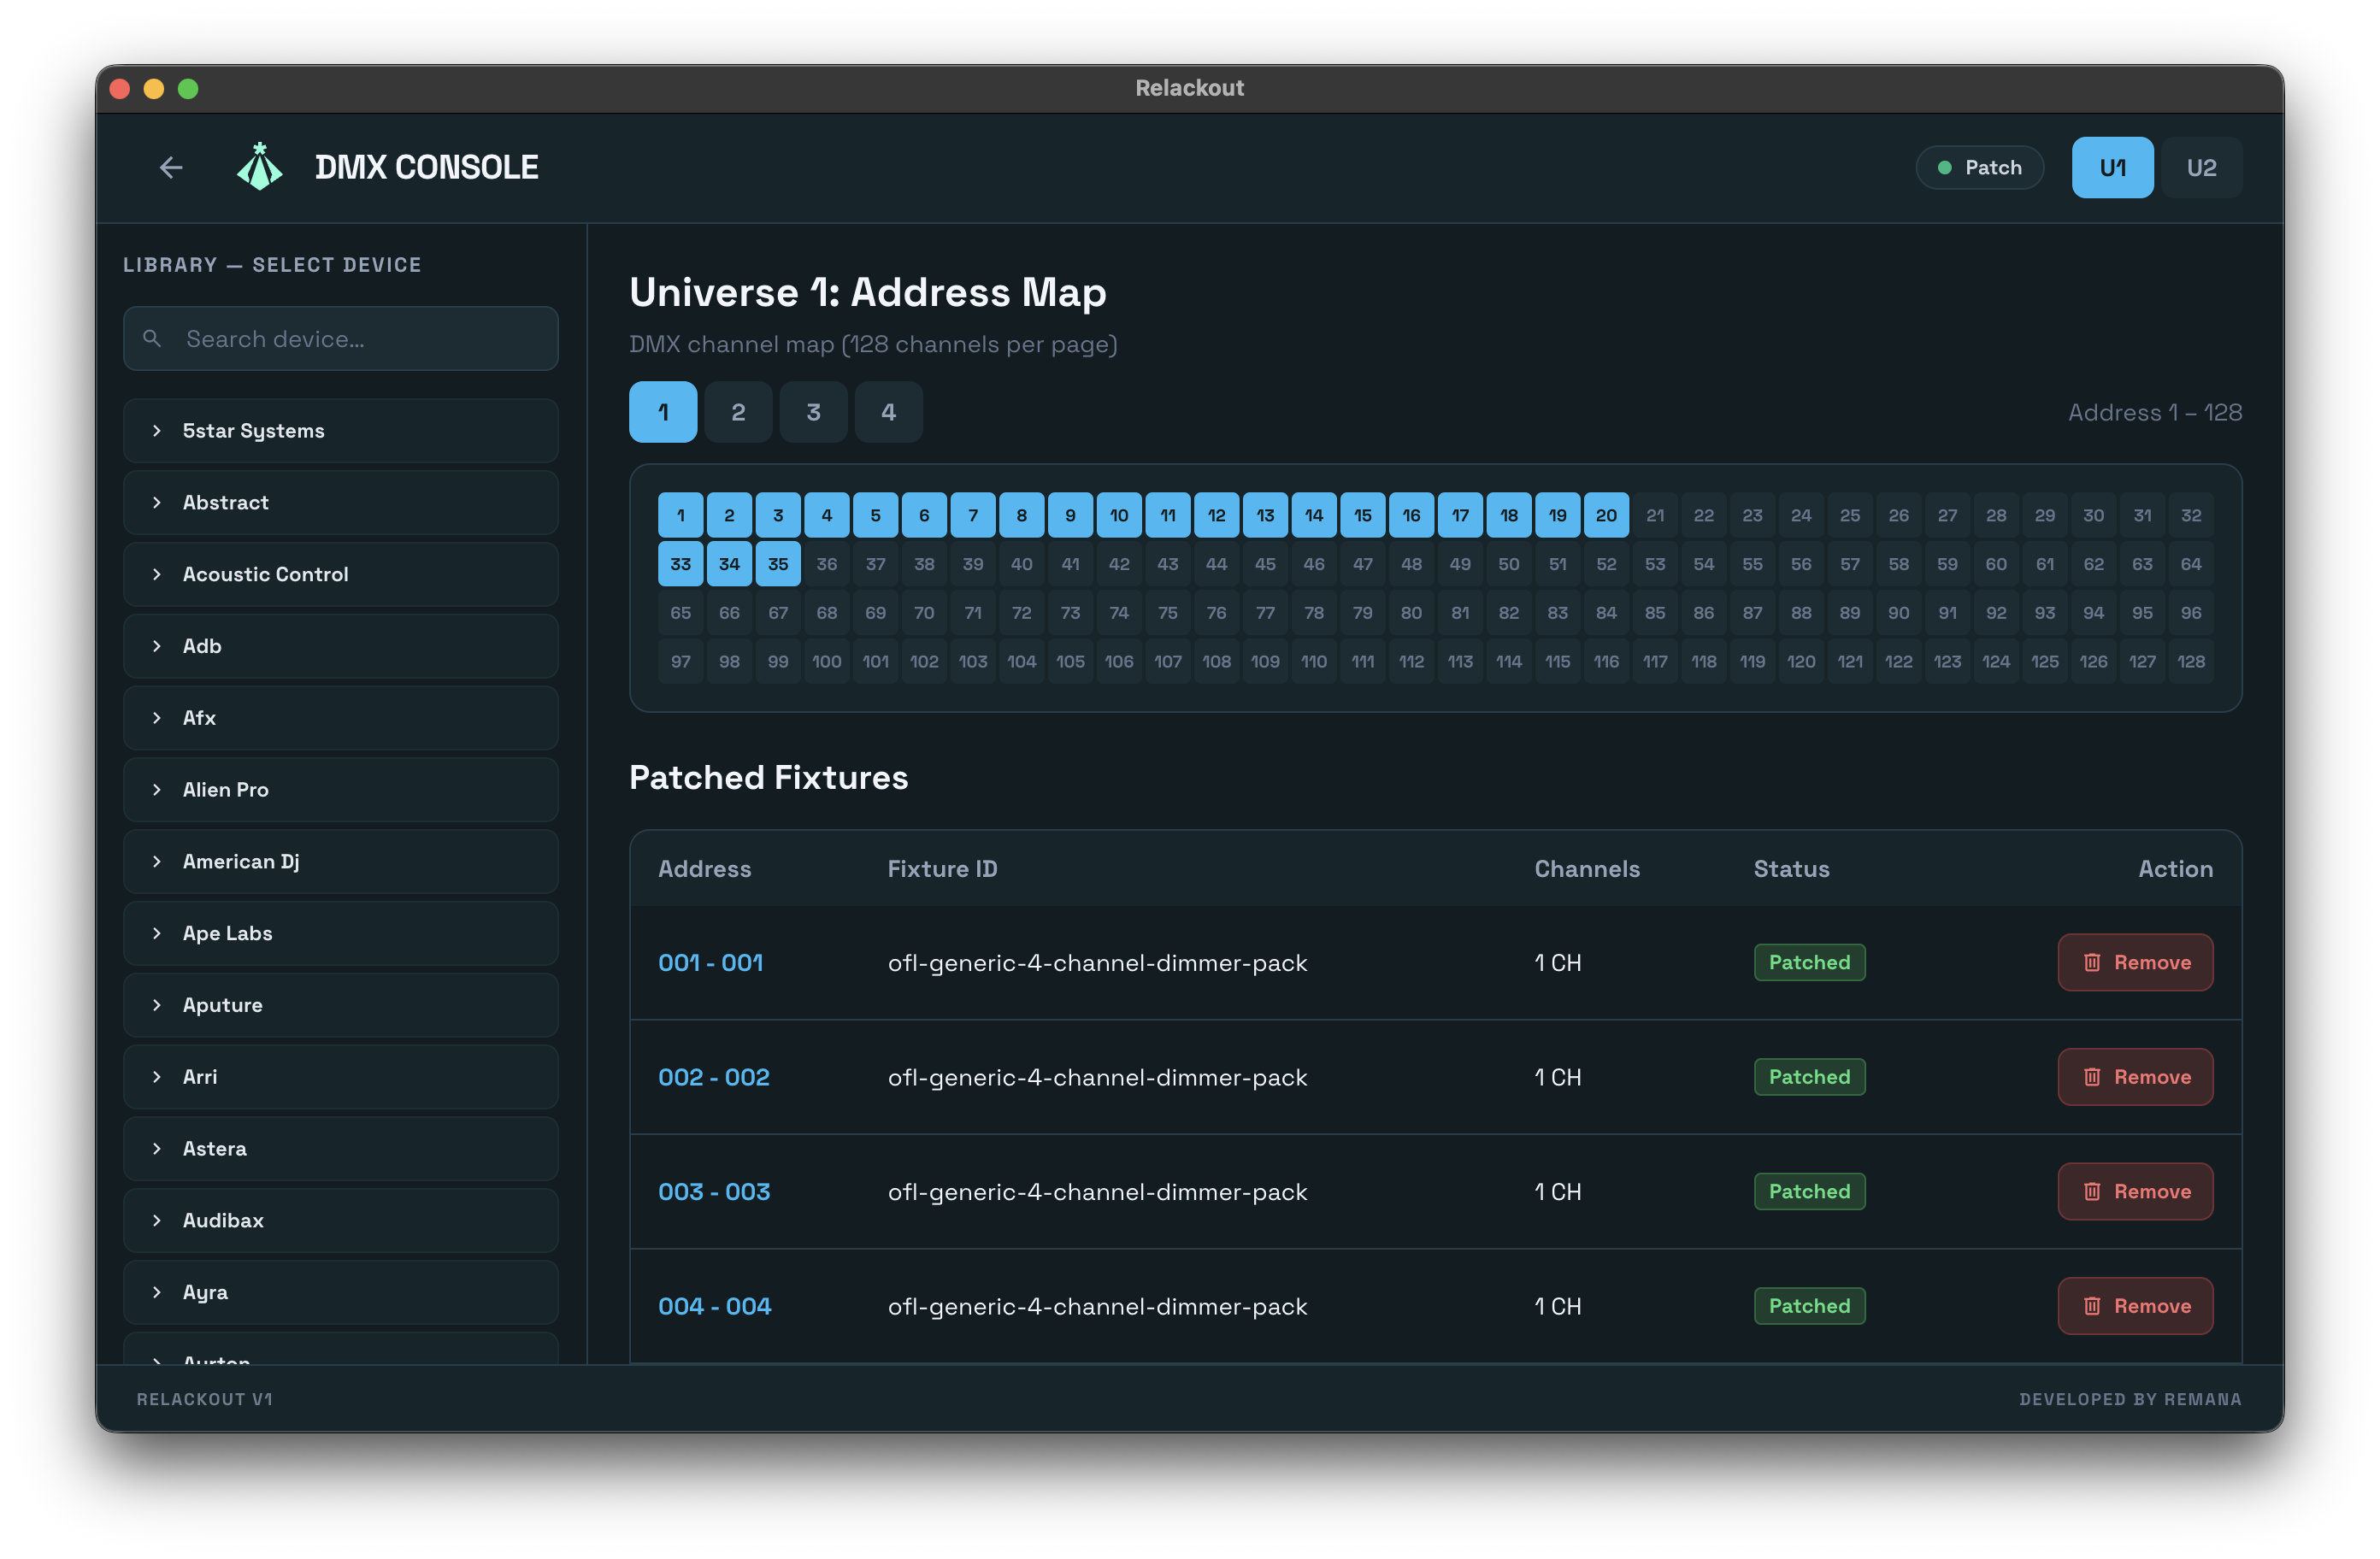
Task: Expand the Arri manufacturer entry
Action: click(x=341, y=1077)
